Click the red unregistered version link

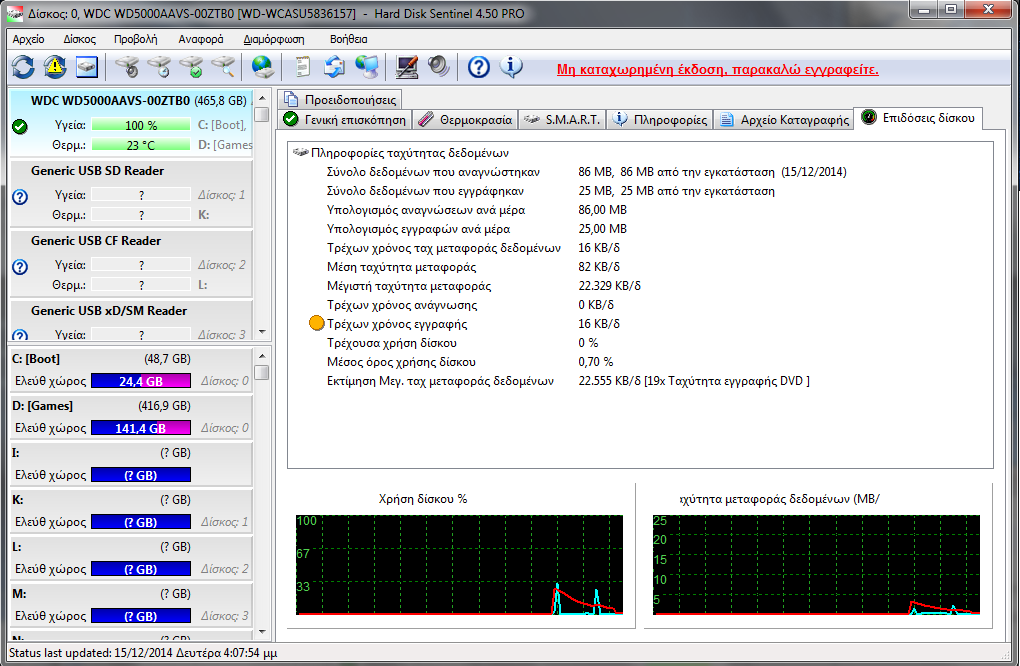click(x=718, y=70)
